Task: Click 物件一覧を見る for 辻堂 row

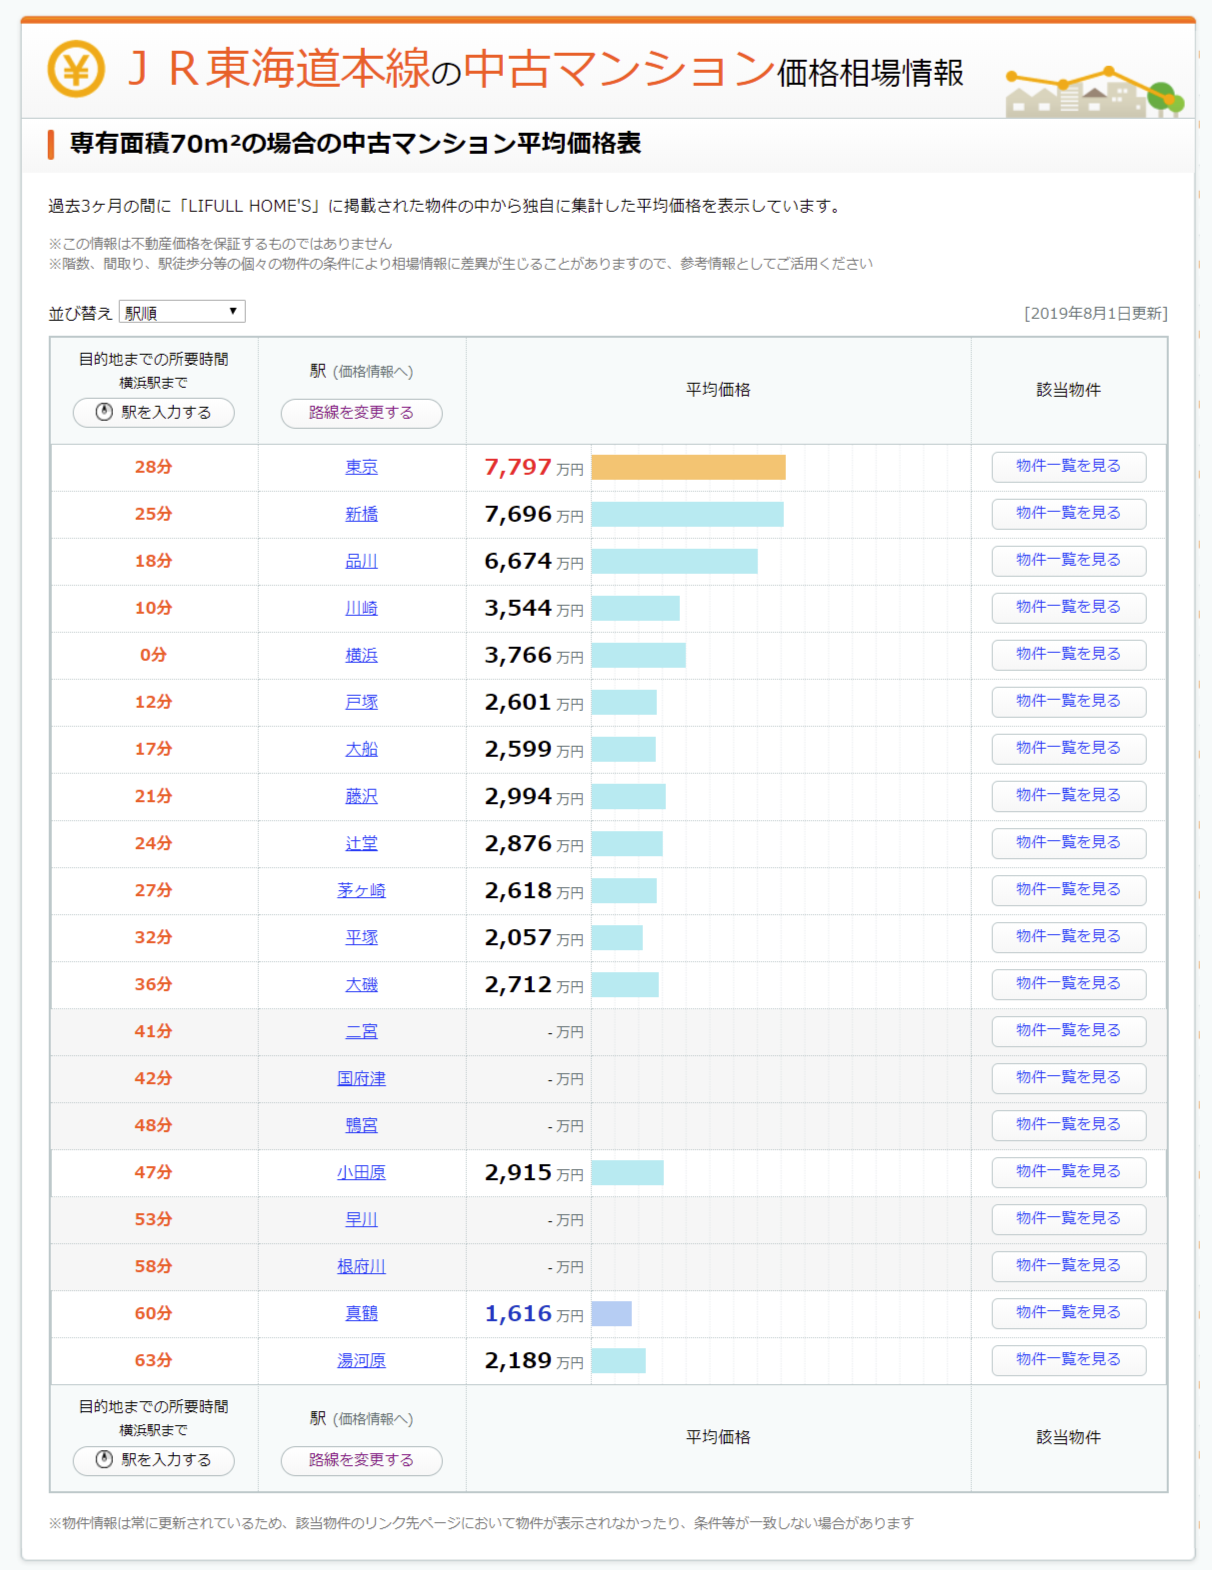Action: click(1069, 843)
